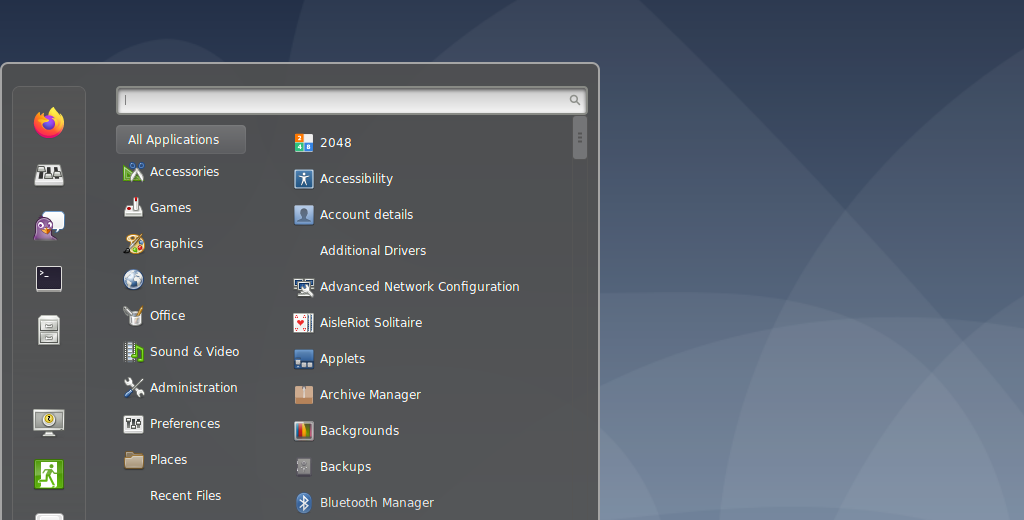Launch Bluetooth Manager from the app list
Image resolution: width=1024 pixels, height=520 pixels.
pos(376,503)
